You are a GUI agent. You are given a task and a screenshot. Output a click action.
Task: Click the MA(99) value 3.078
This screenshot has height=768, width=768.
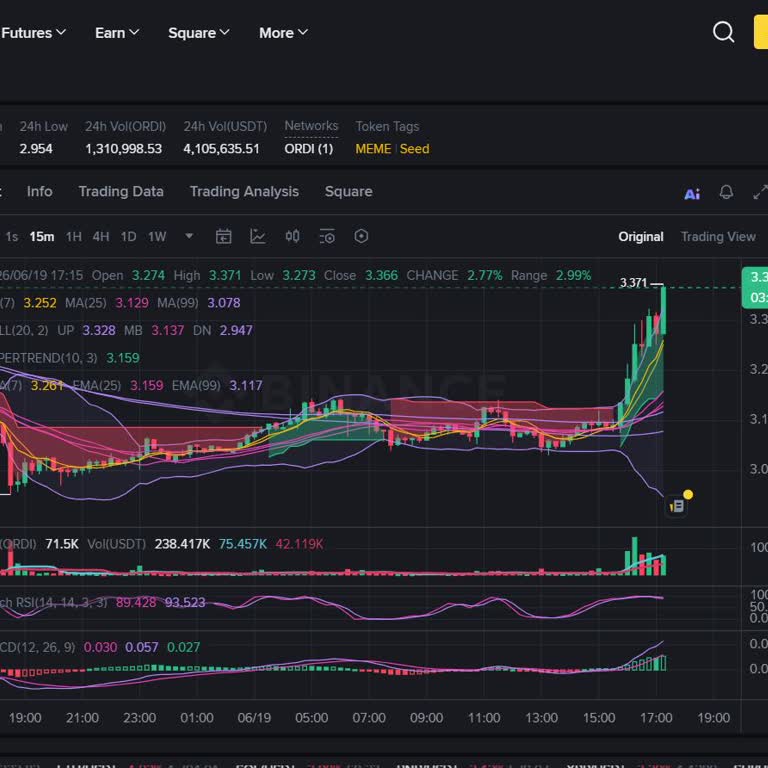(224, 303)
